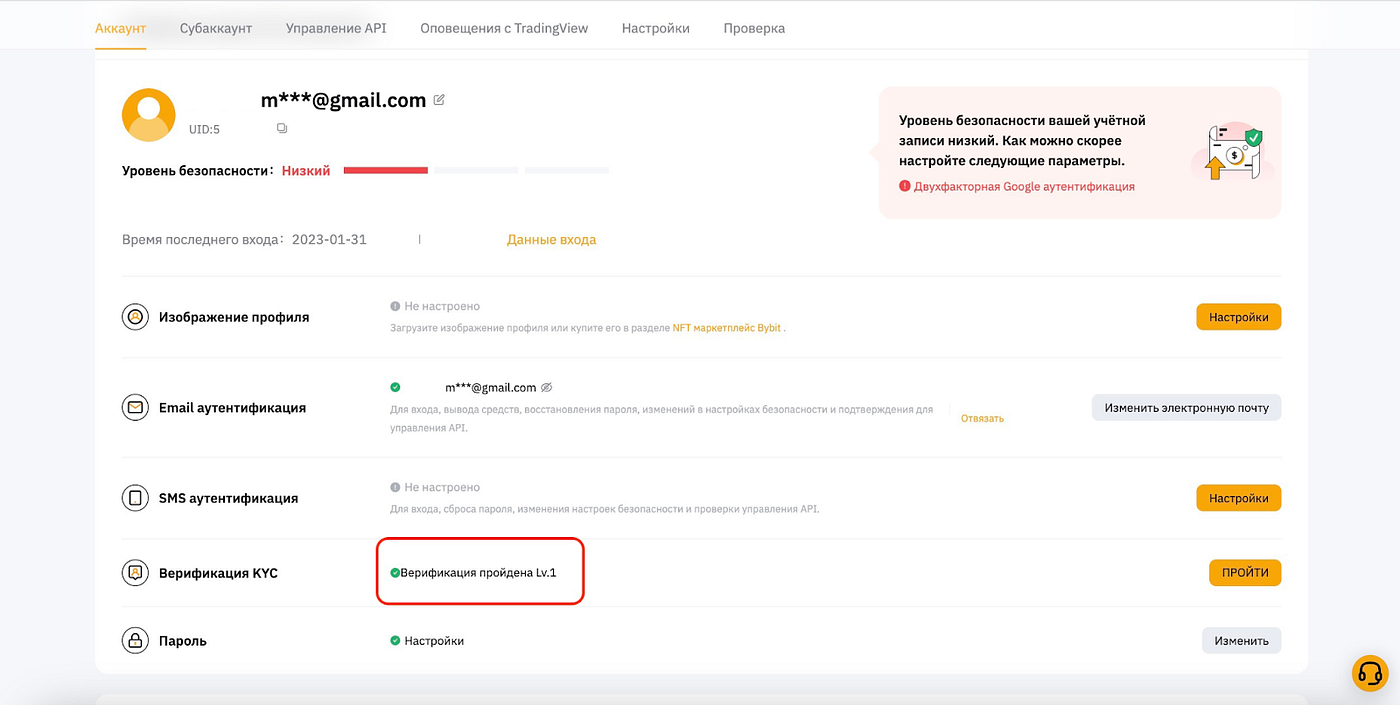This screenshot has height=705, width=1400.
Task: Click the Верификация KYC badge icon
Action: (x=134, y=574)
